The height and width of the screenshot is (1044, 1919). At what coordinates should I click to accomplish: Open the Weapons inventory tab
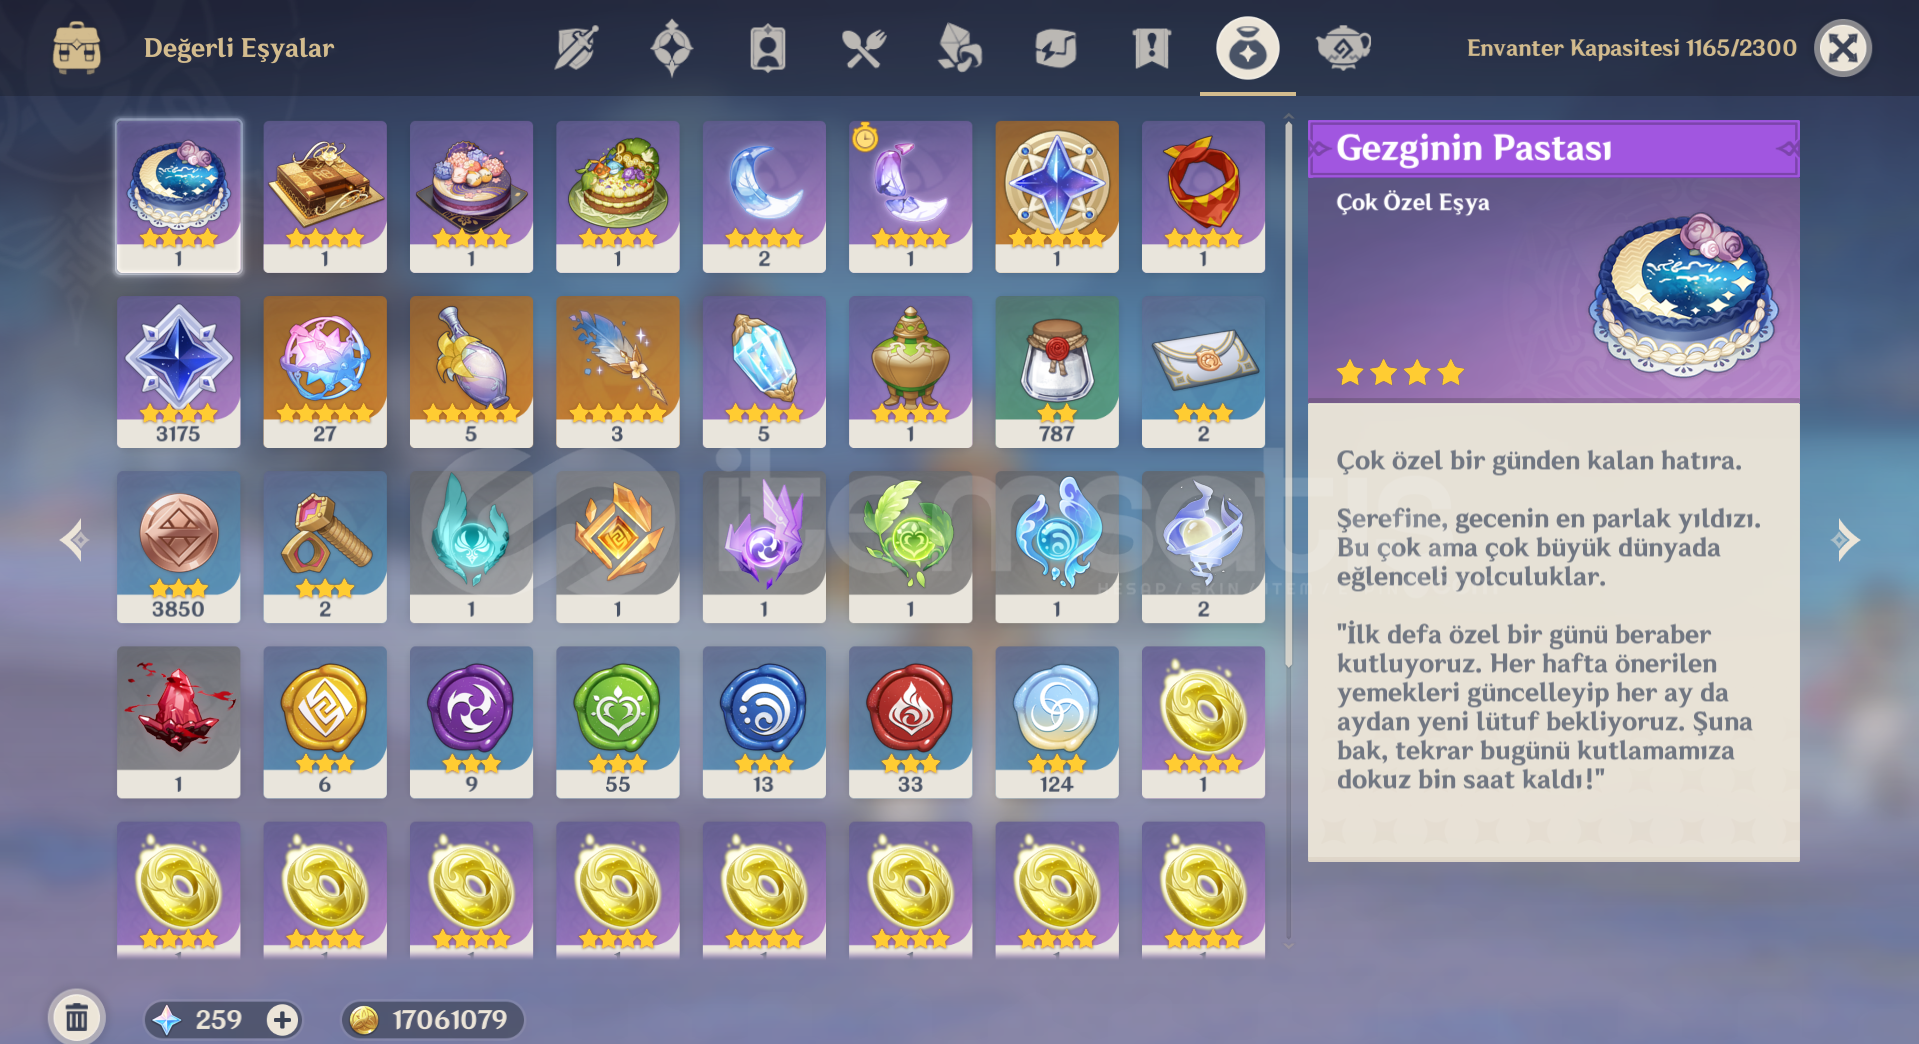[x=576, y=48]
